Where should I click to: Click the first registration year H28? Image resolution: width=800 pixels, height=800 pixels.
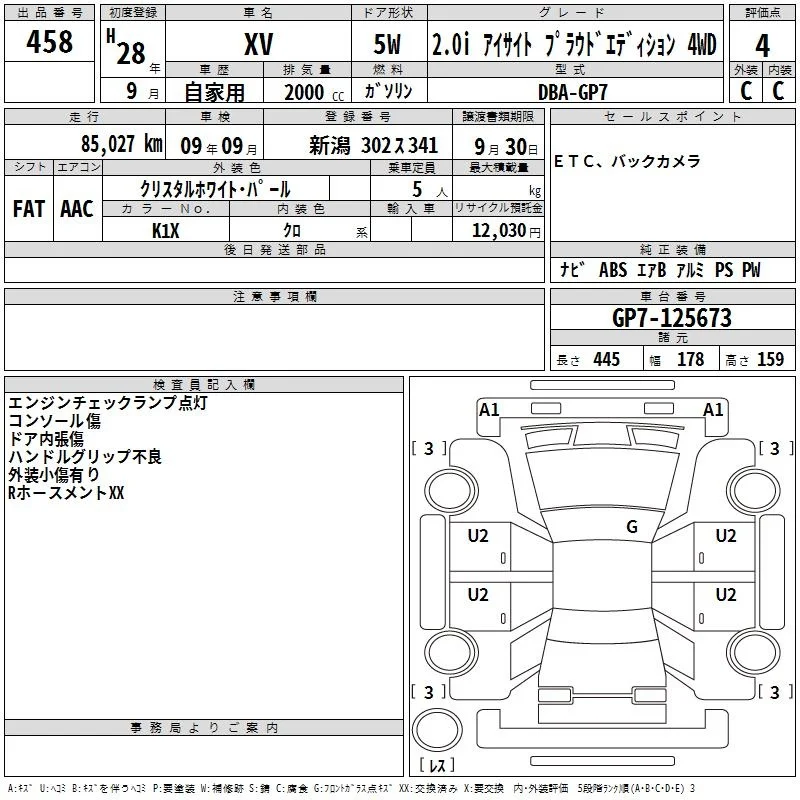[x=126, y=47]
